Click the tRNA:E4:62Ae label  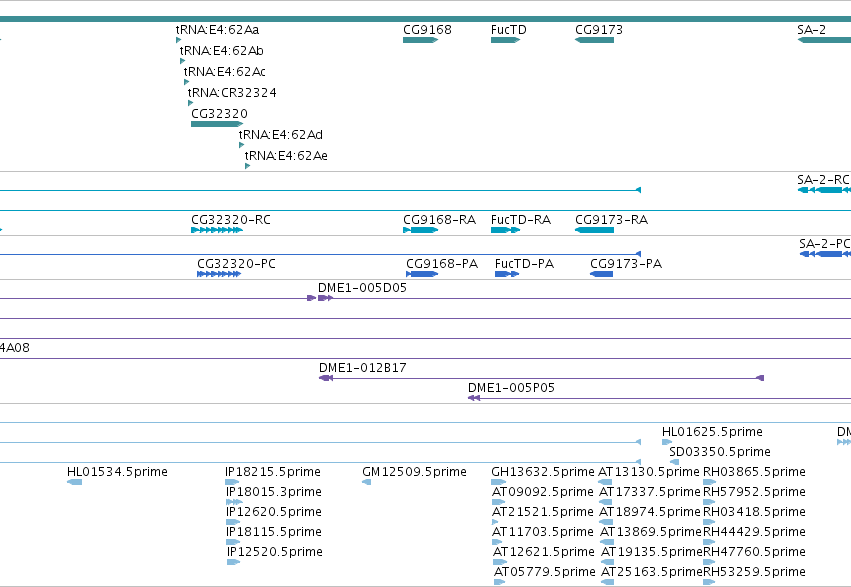click(286, 156)
